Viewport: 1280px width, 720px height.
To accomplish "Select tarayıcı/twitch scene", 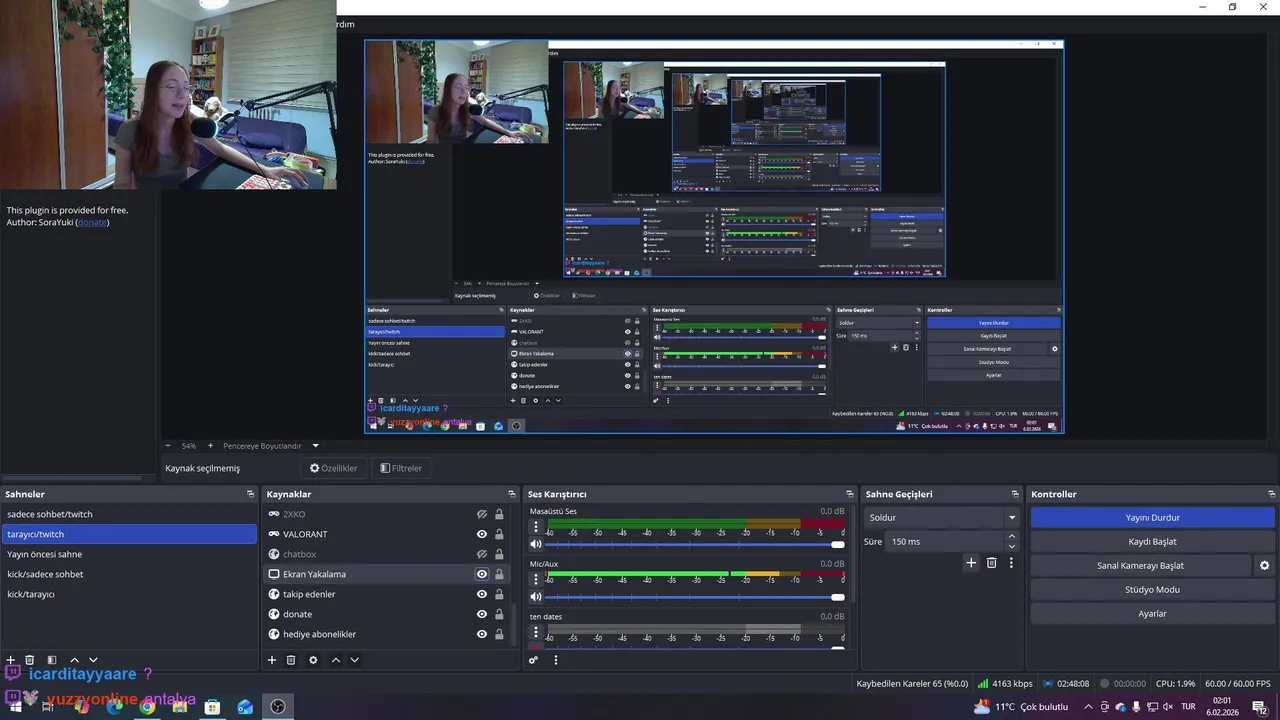I will (x=129, y=534).
